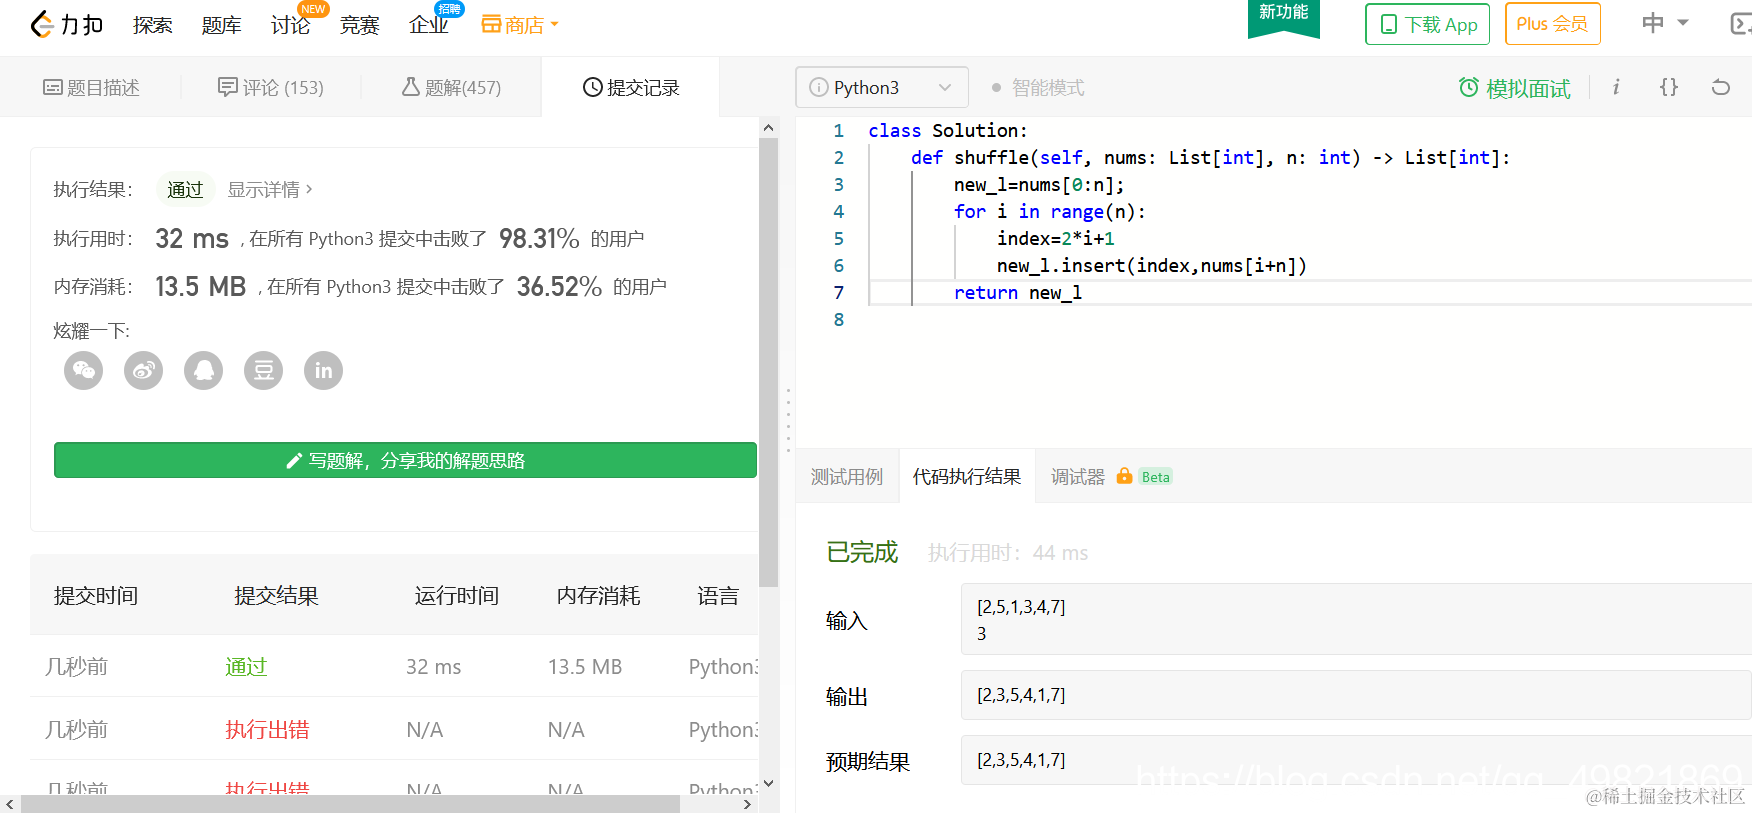Share result via Weibo icon
1752x813 pixels.
[x=144, y=371]
